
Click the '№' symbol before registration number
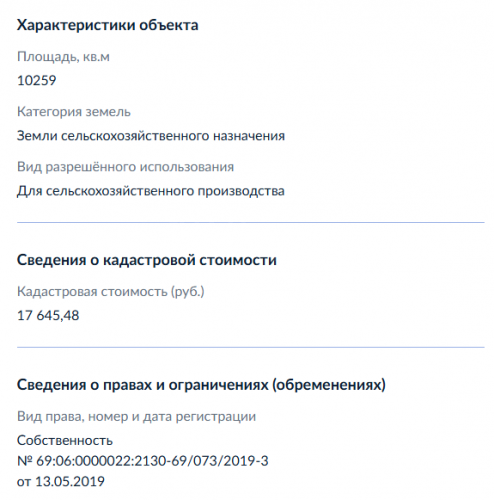[25, 461]
